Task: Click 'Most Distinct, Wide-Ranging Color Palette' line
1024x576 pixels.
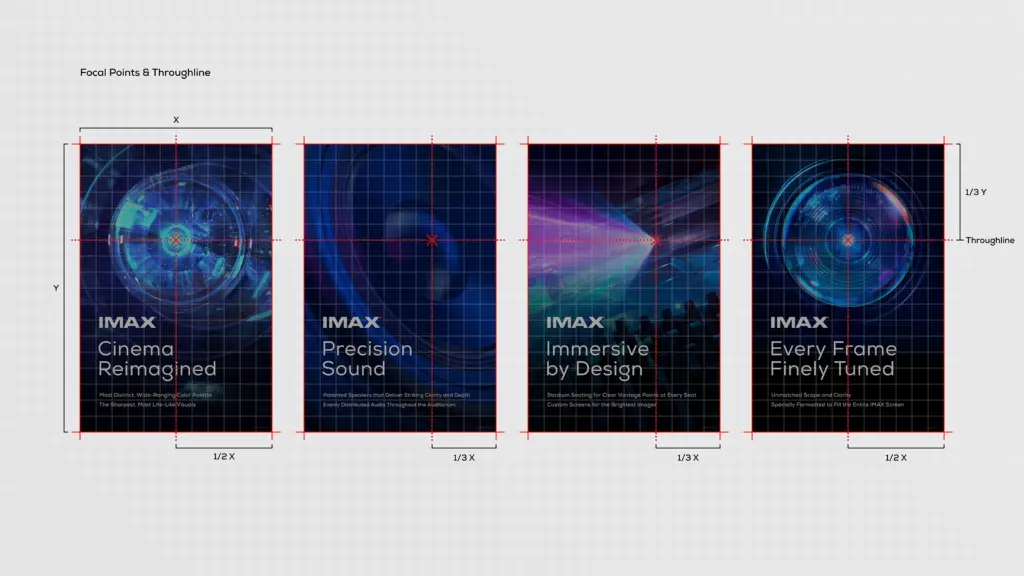Action: [155, 395]
